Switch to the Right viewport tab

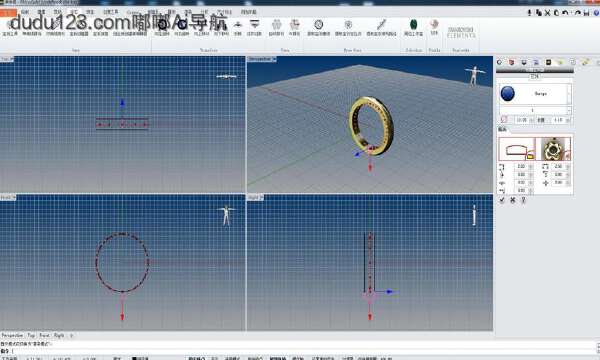point(59,335)
